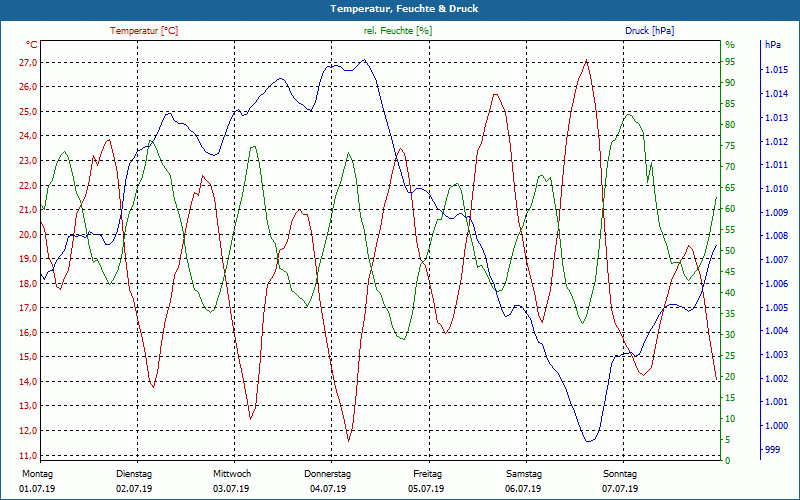Click the 'Donnerstag' day label
800x500 pixels.
click(x=328, y=474)
